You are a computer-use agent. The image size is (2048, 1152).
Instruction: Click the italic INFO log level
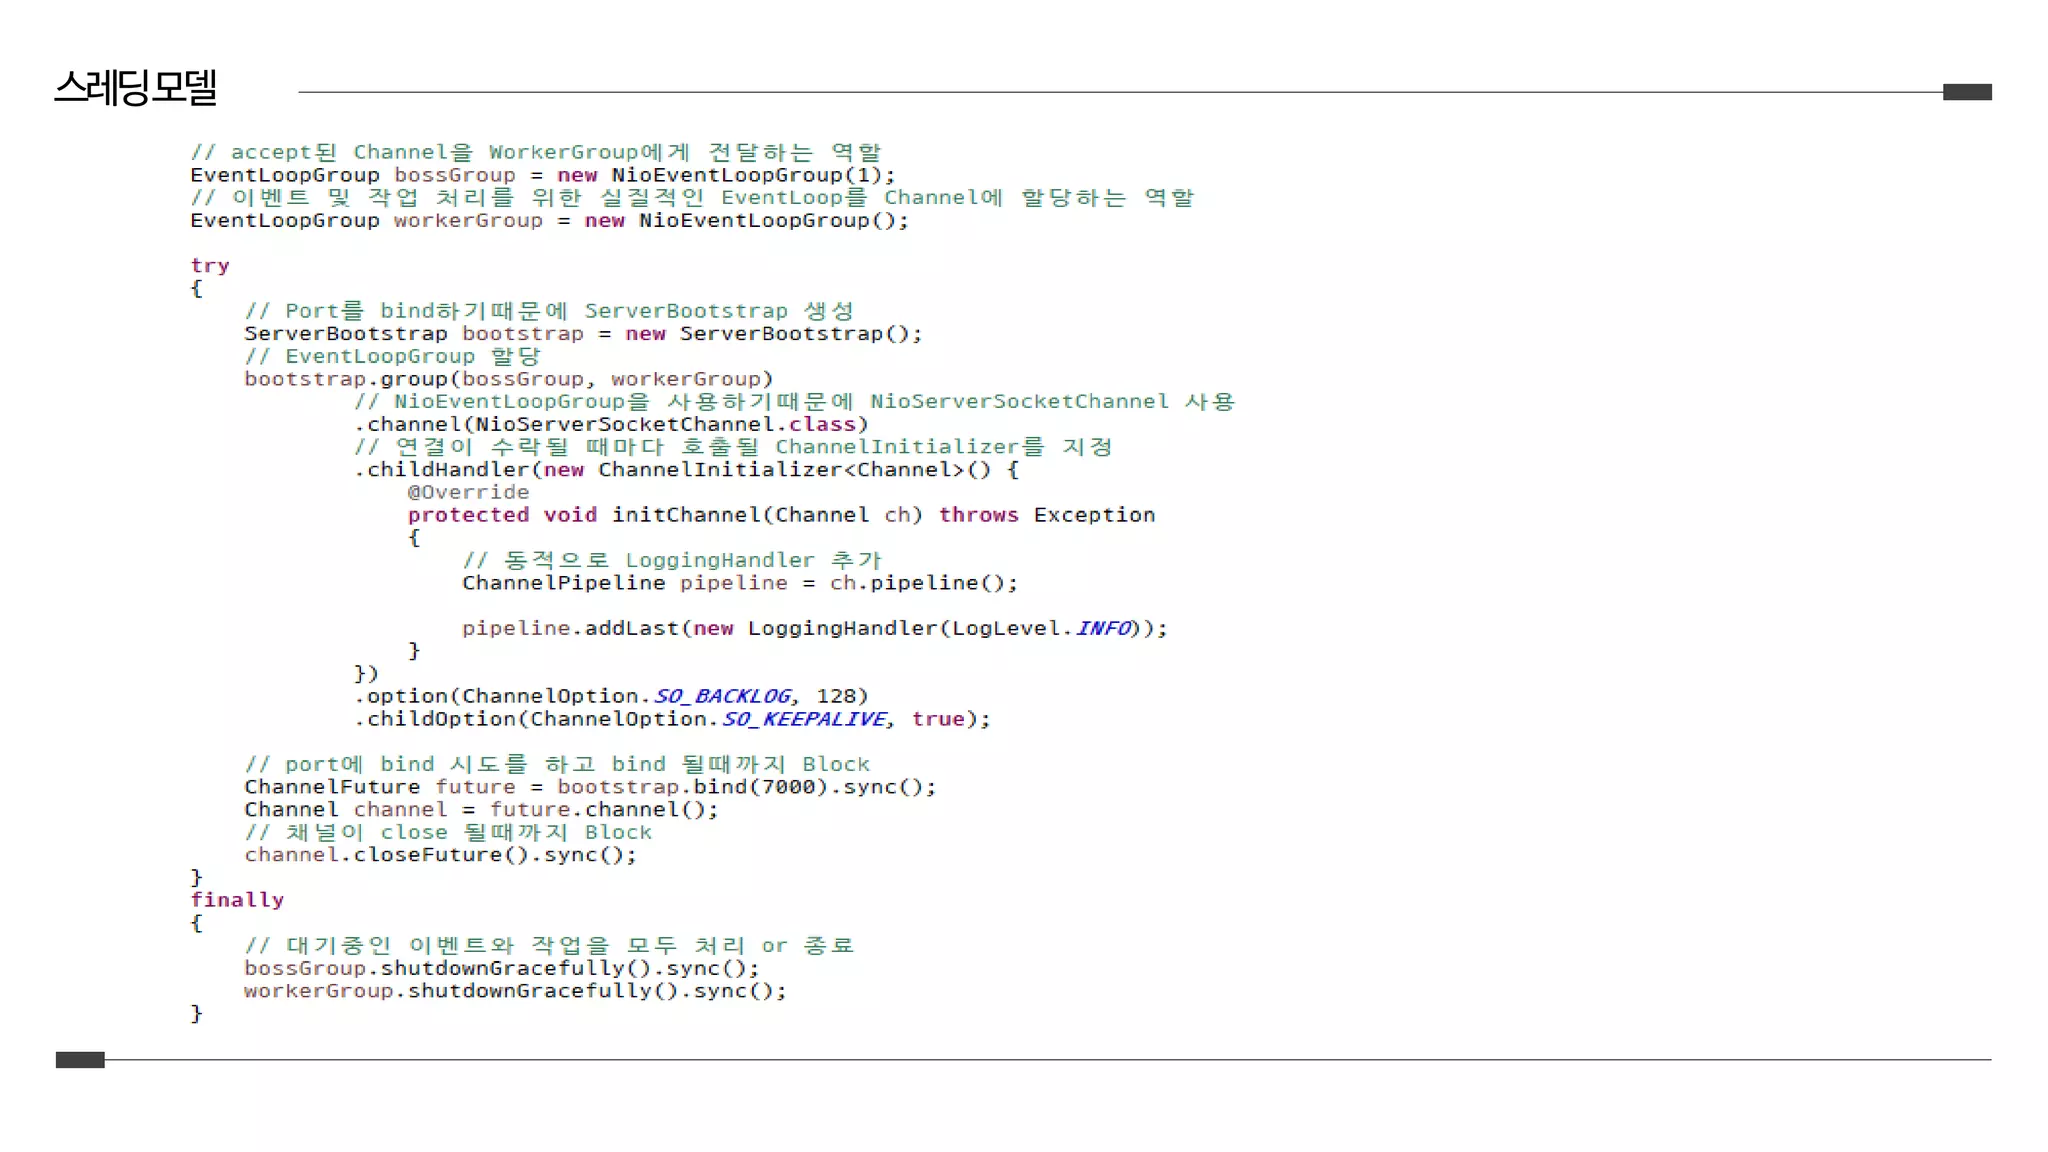(1104, 628)
